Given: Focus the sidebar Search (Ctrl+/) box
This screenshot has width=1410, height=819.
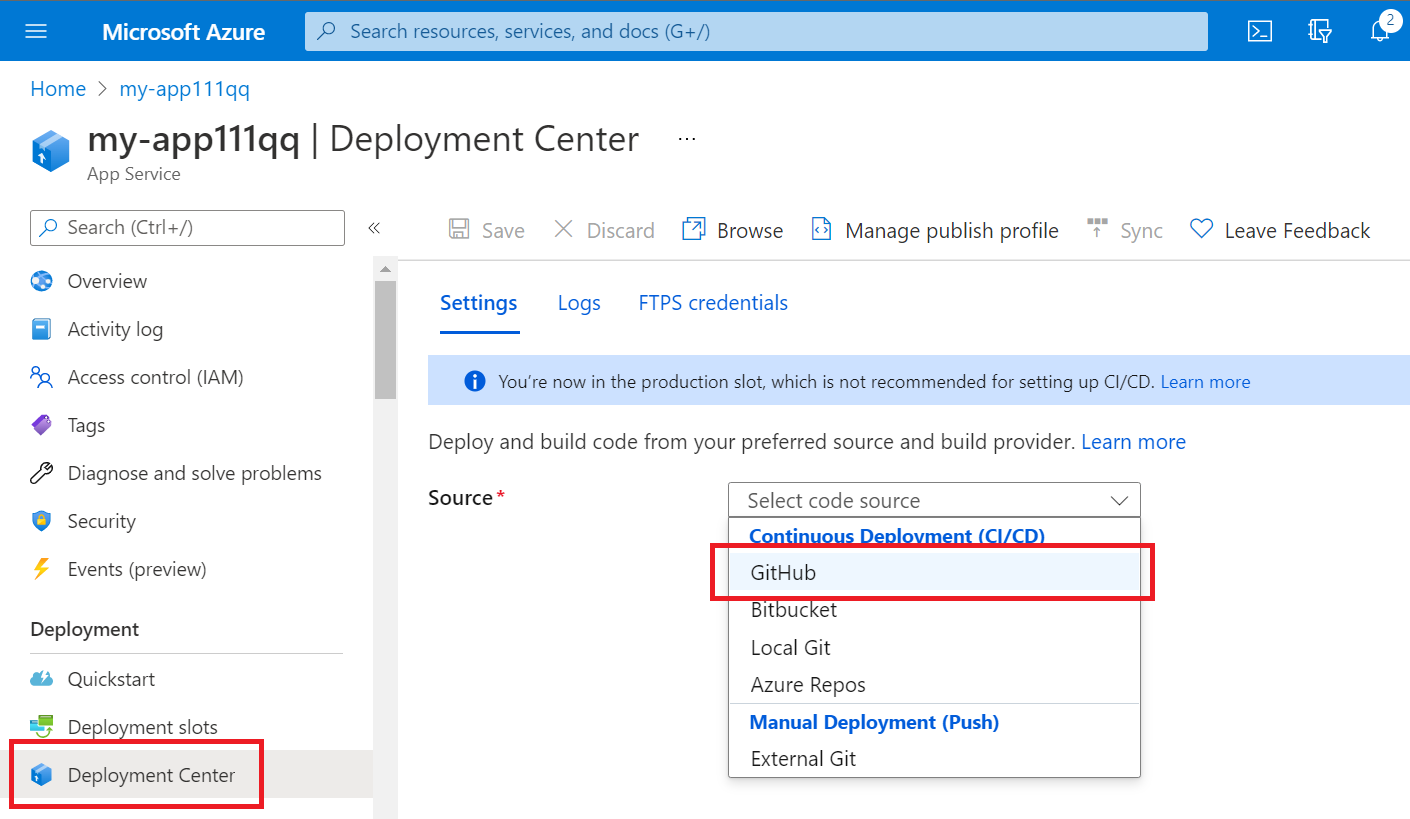Looking at the screenshot, I should (188, 228).
